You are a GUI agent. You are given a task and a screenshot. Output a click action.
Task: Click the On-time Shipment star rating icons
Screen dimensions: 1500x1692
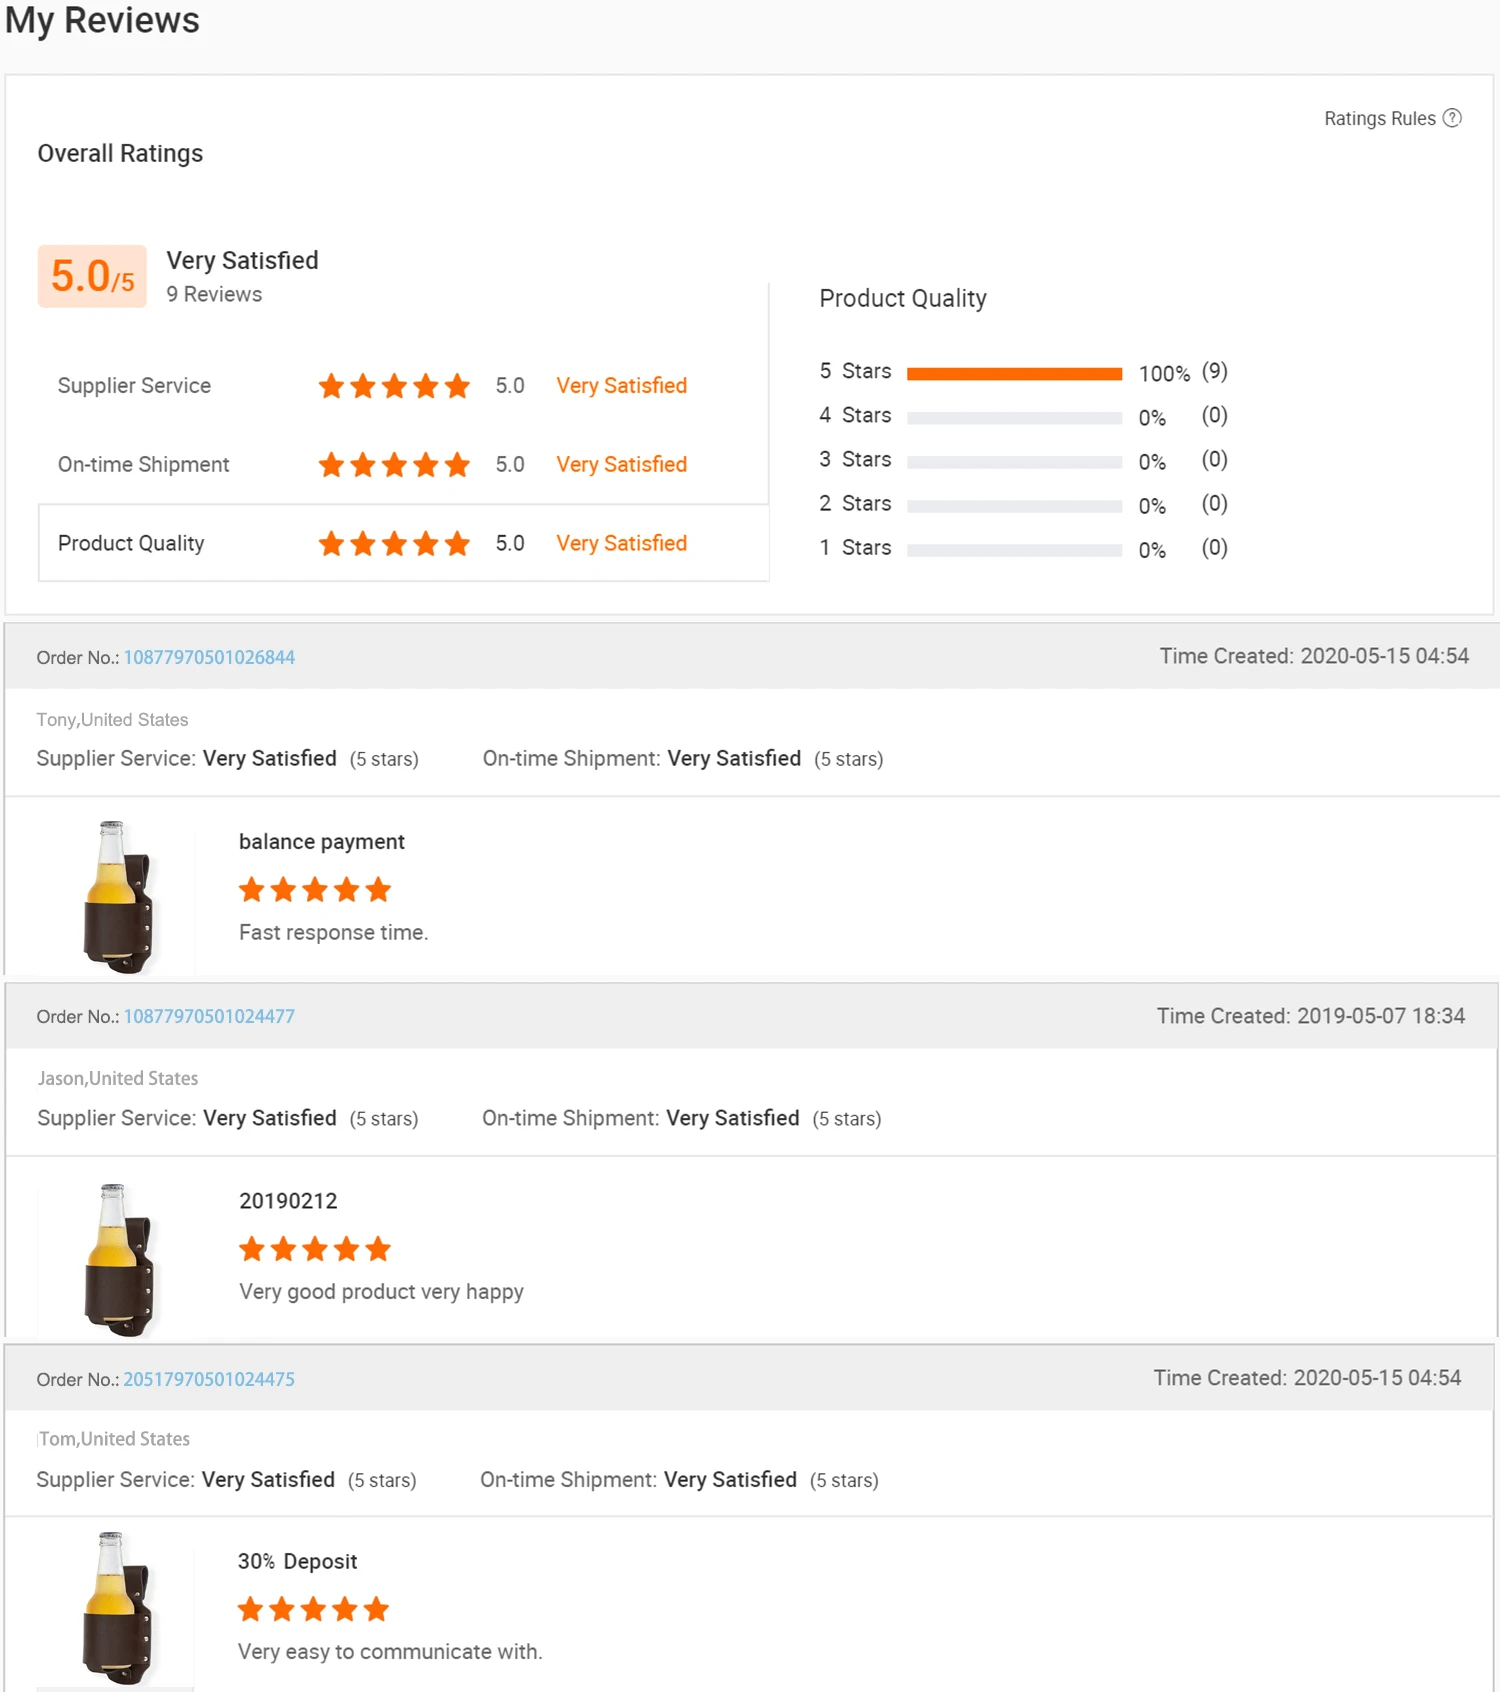tap(394, 465)
